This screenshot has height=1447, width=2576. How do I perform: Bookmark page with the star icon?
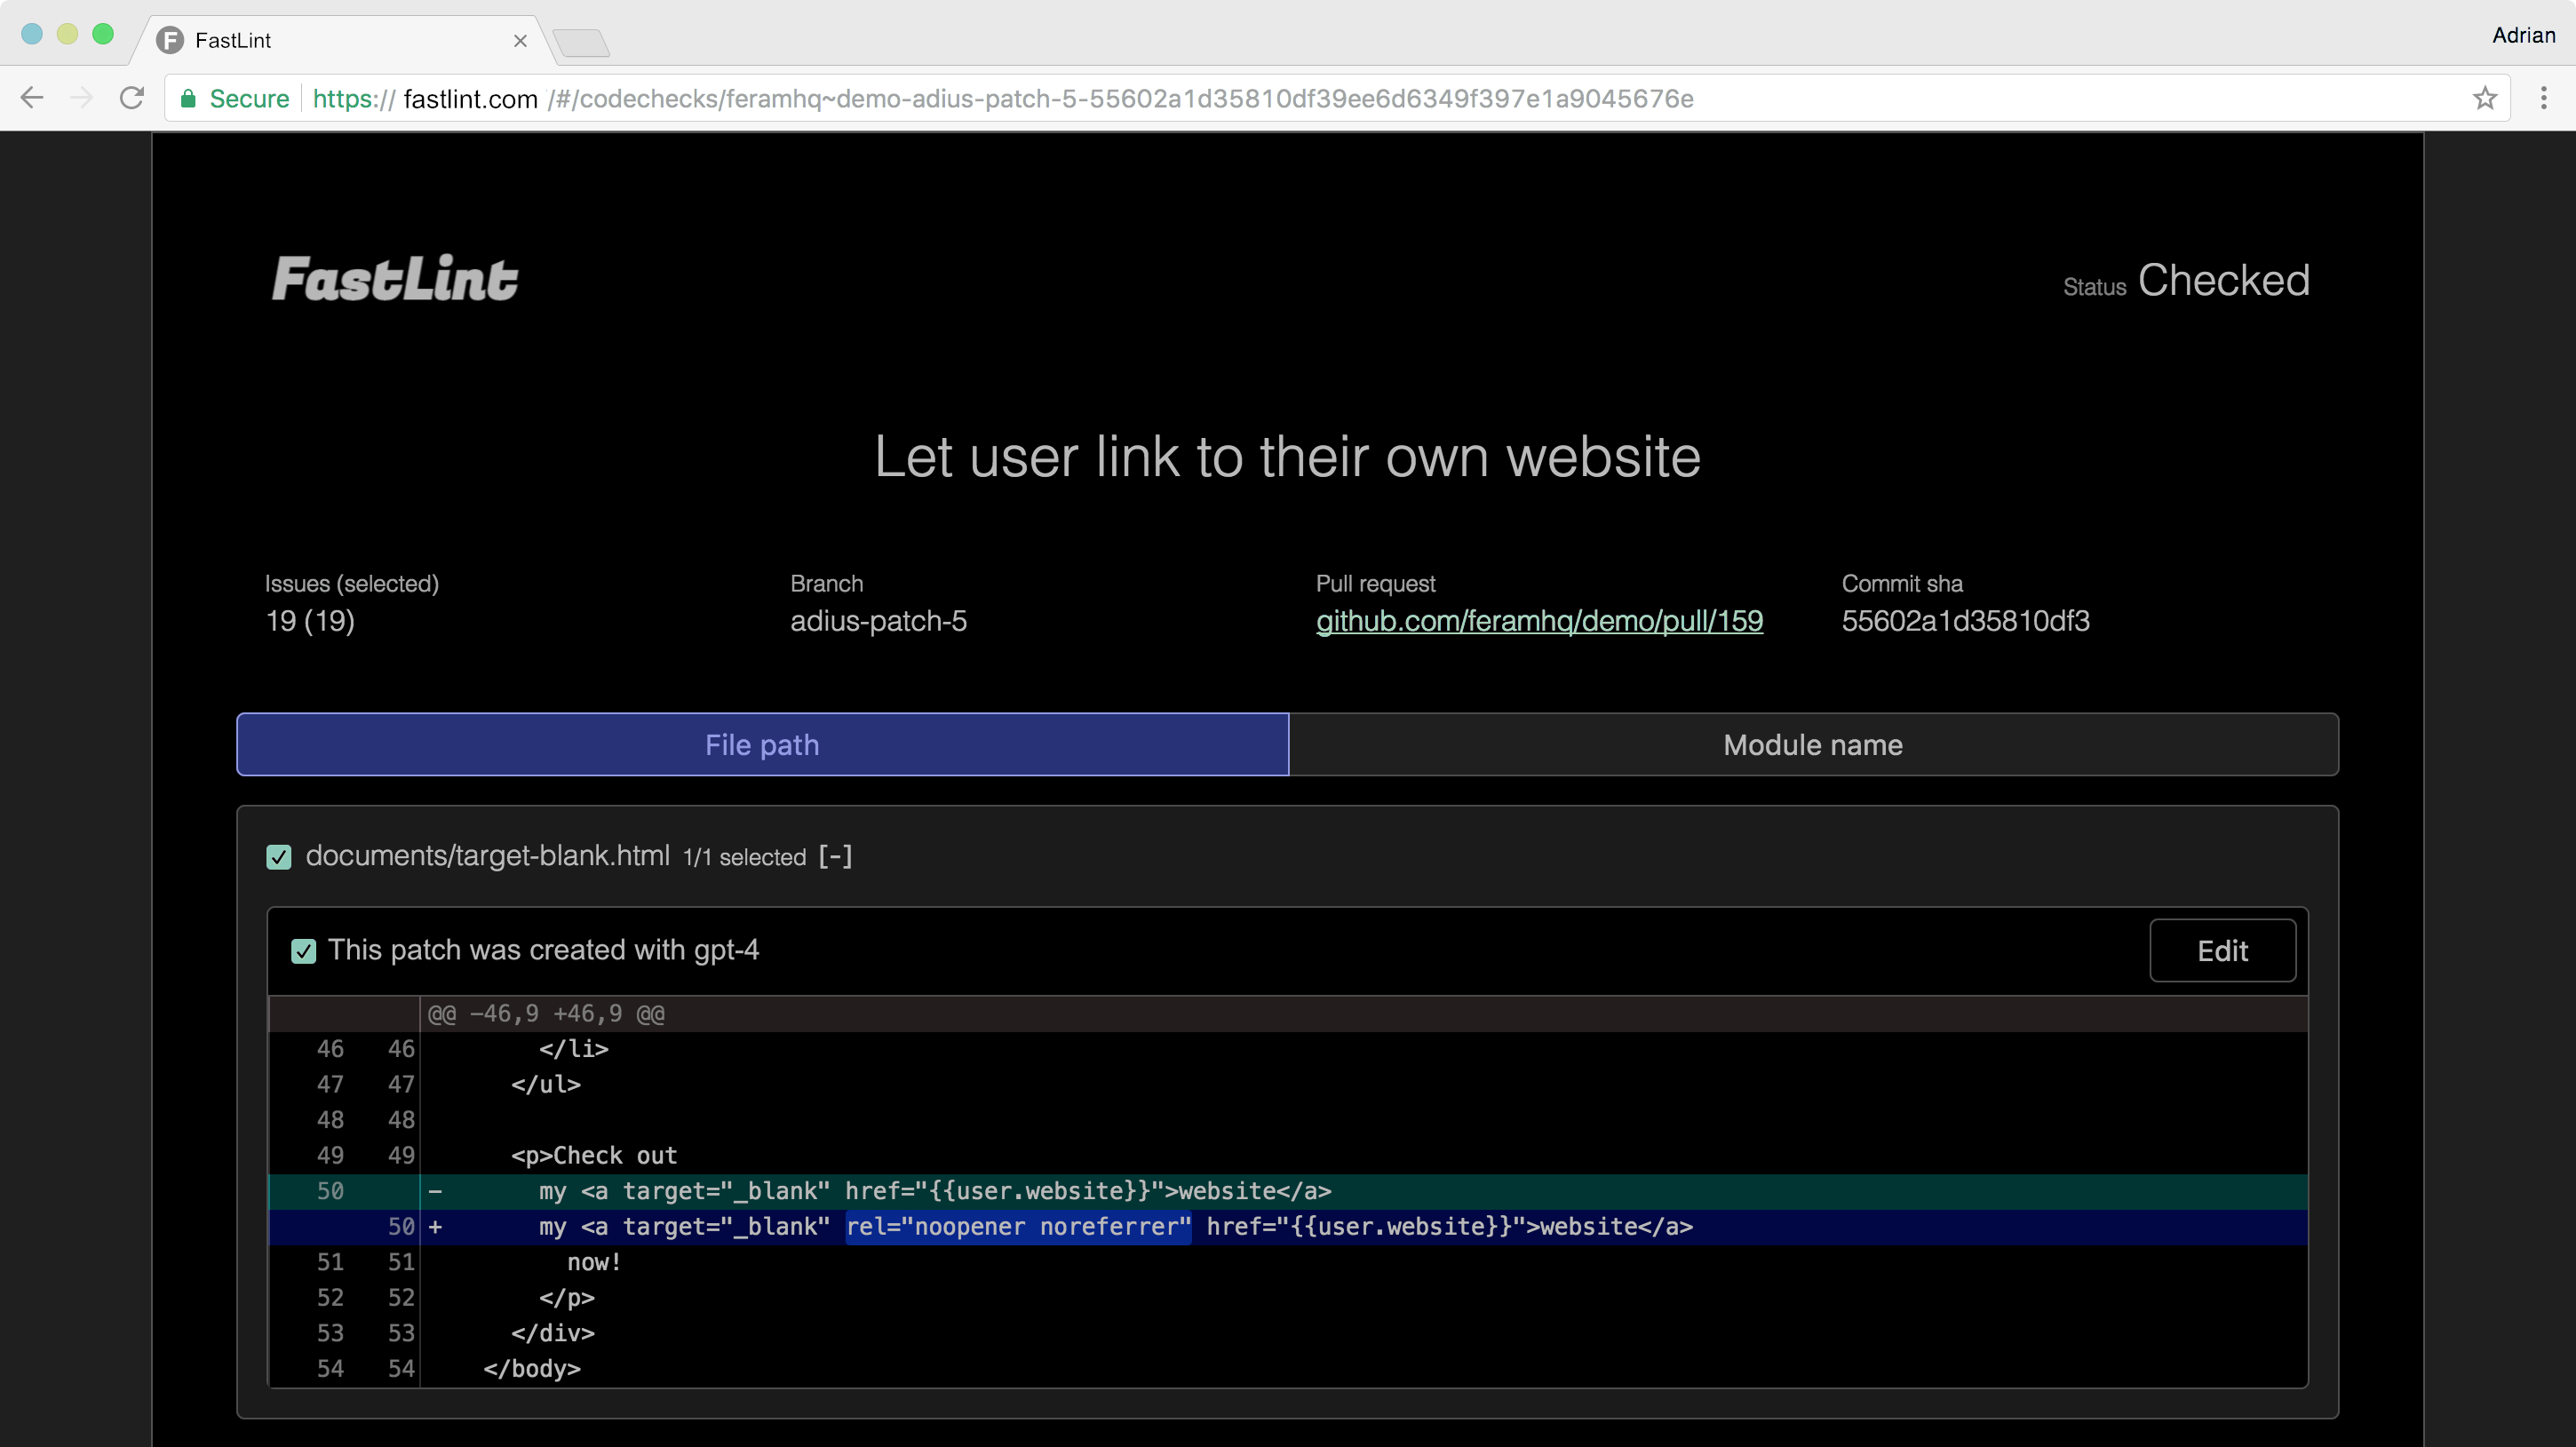click(2485, 98)
